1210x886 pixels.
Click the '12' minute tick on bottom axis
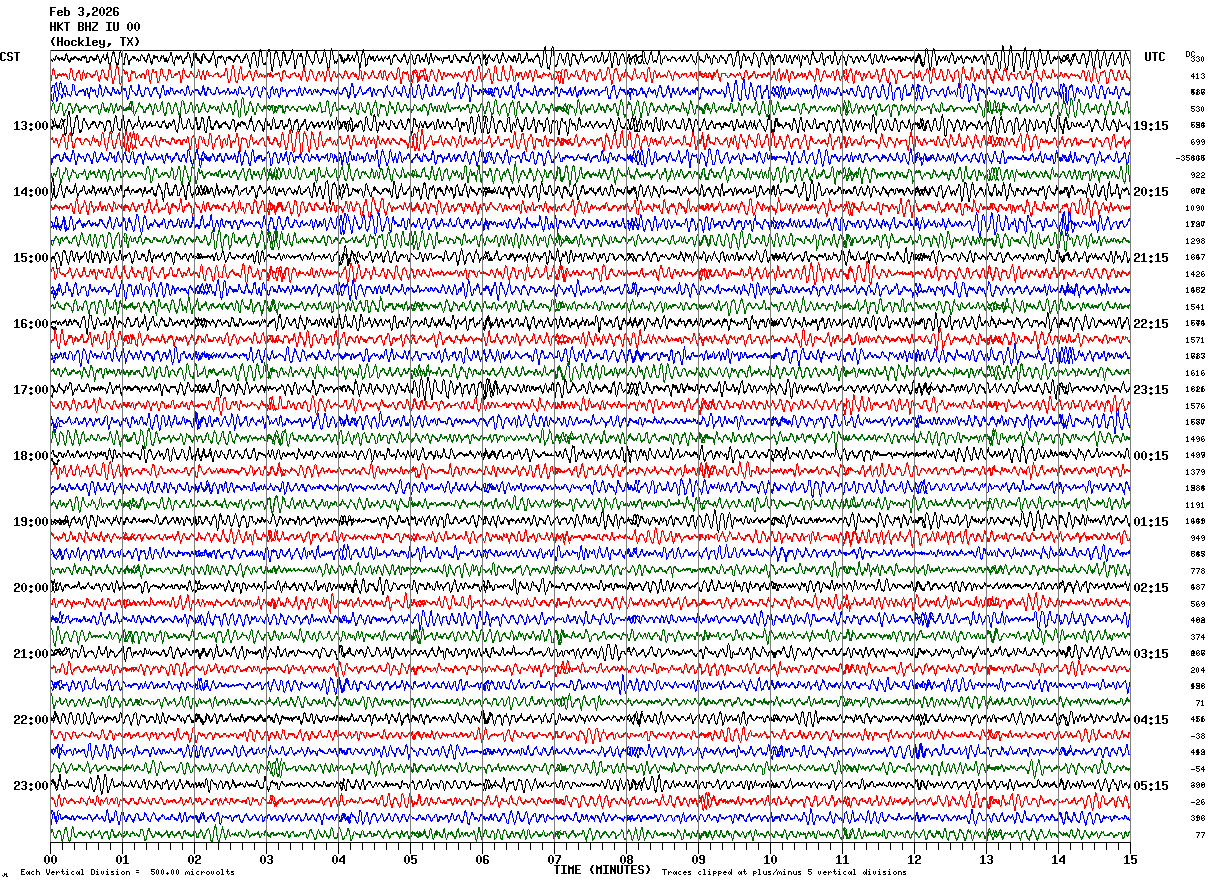pyautogui.click(x=914, y=859)
